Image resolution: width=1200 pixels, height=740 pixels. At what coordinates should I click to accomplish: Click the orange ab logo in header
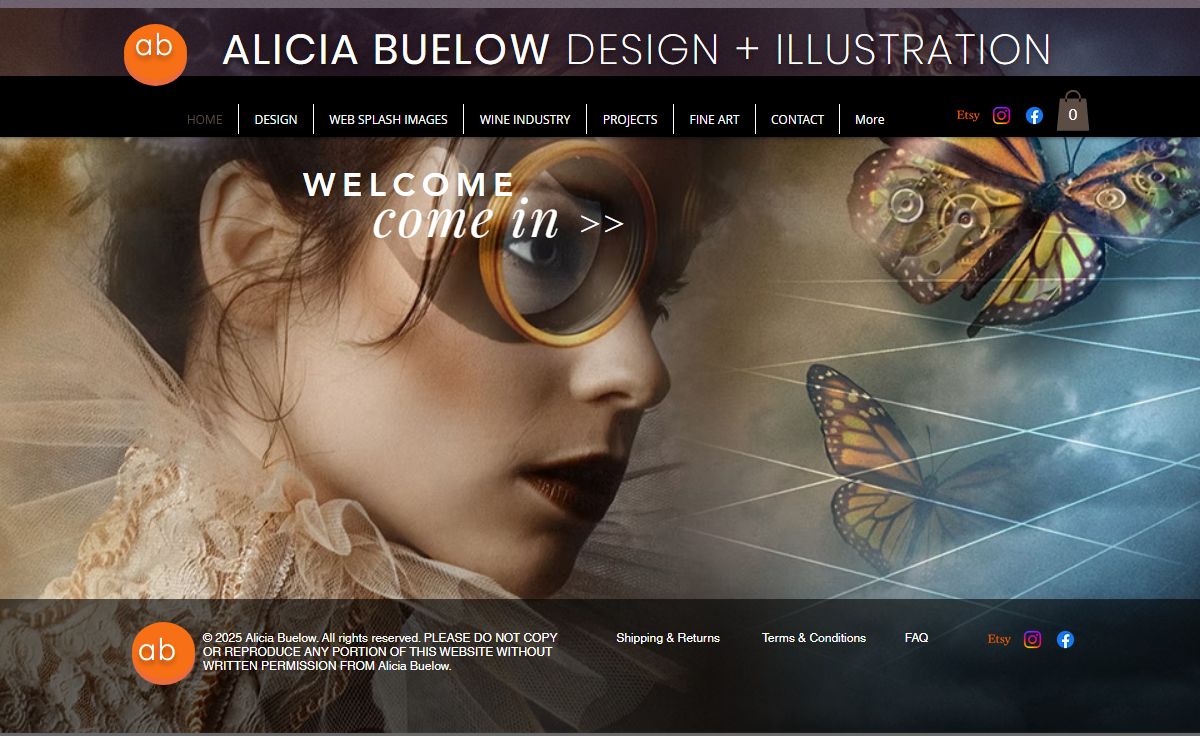tap(155, 54)
